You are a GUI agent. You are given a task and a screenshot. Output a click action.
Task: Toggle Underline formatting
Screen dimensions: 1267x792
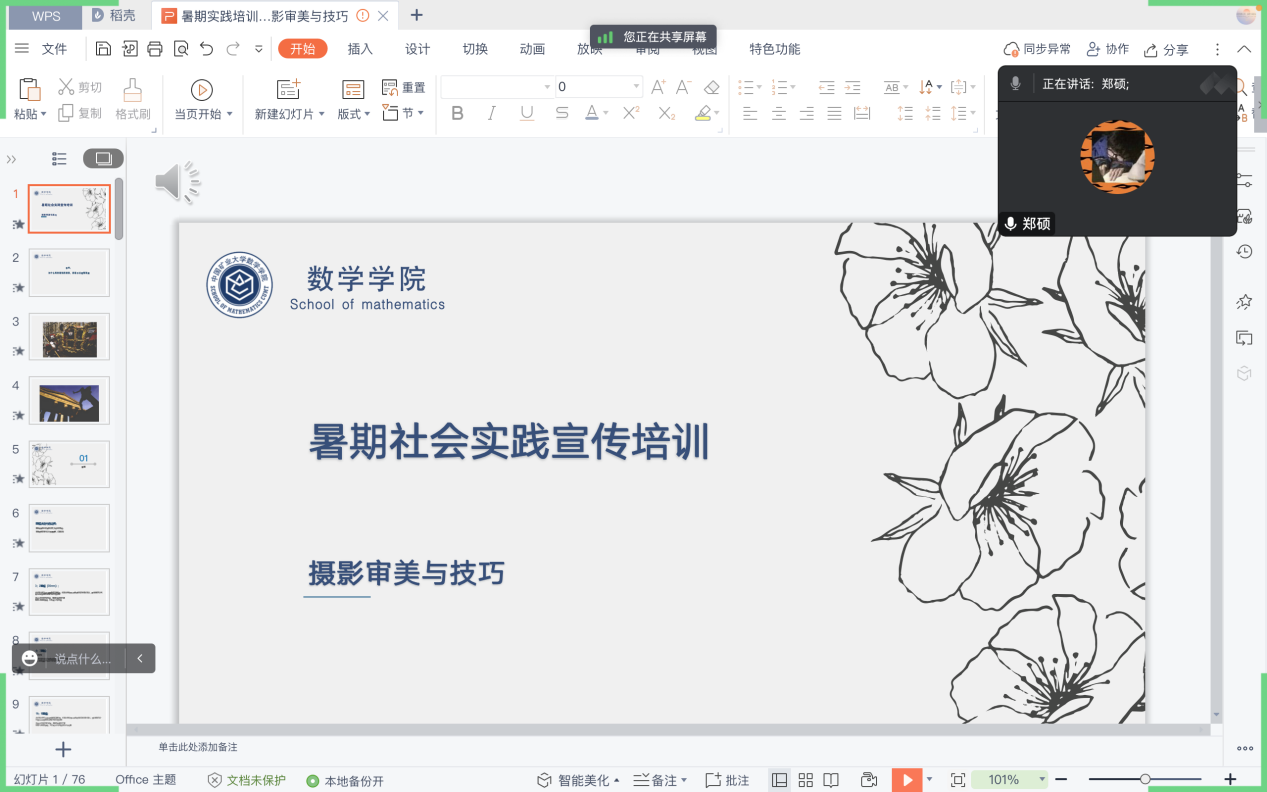[526, 113]
